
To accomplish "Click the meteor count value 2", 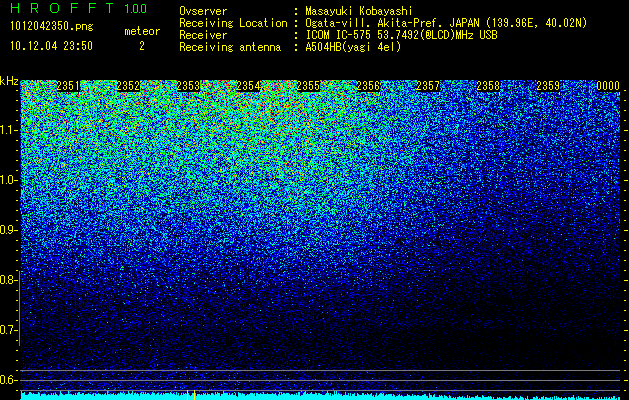I will [x=142, y=46].
